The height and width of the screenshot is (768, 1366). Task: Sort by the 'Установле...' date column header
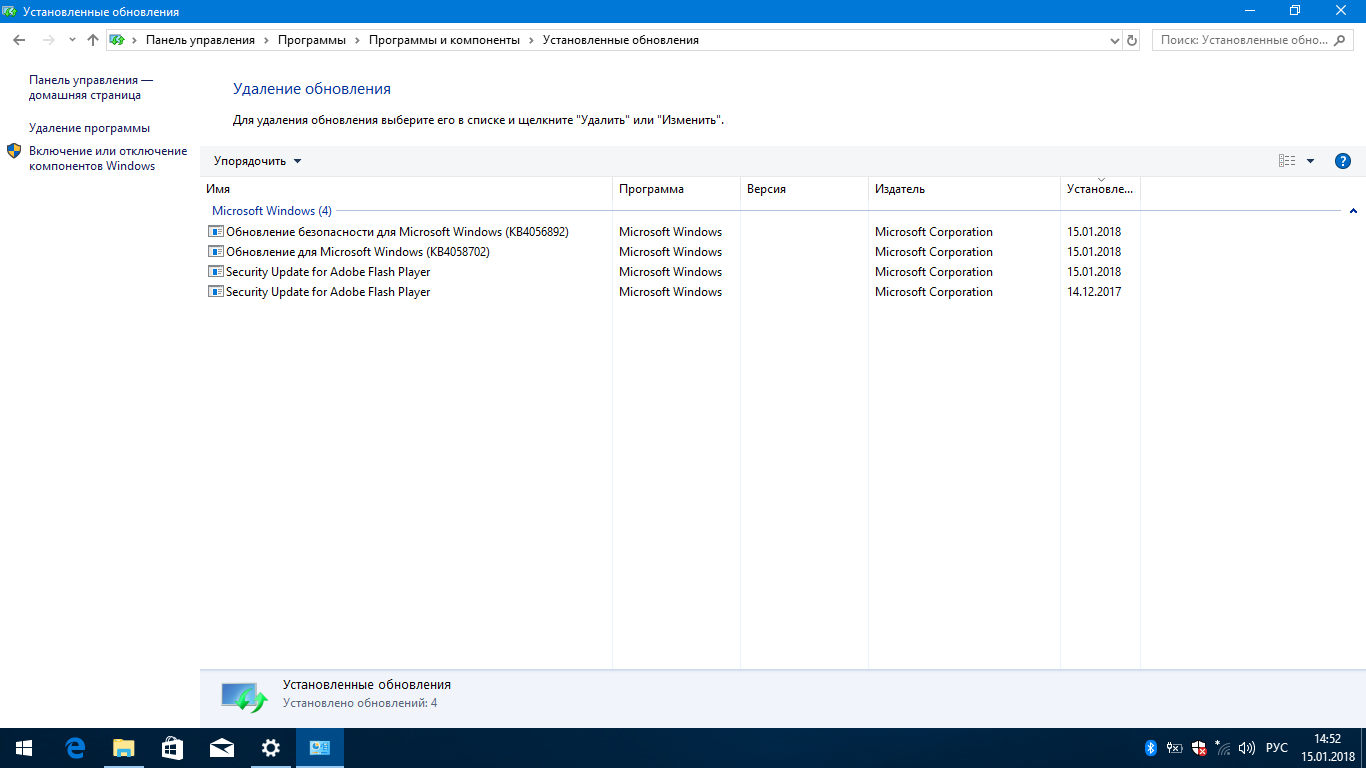pos(1100,189)
